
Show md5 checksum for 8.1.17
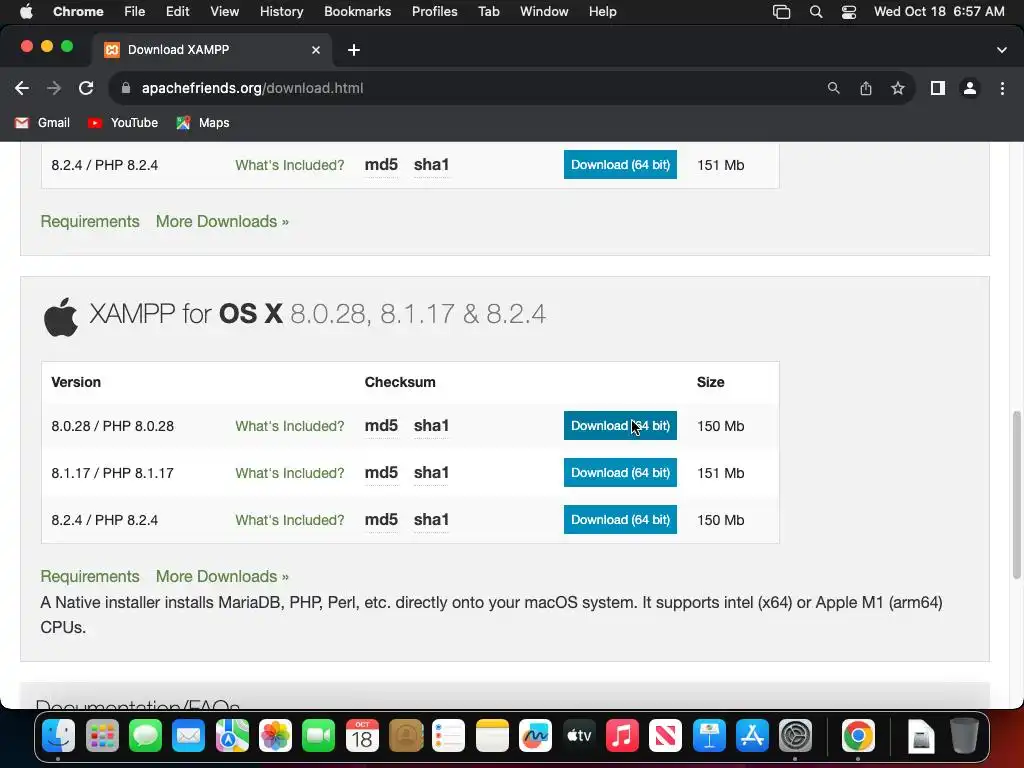[x=381, y=473]
